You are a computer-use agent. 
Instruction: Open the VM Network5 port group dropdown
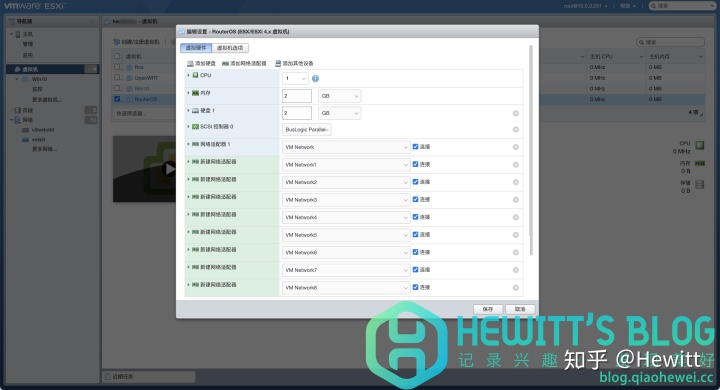coord(346,235)
